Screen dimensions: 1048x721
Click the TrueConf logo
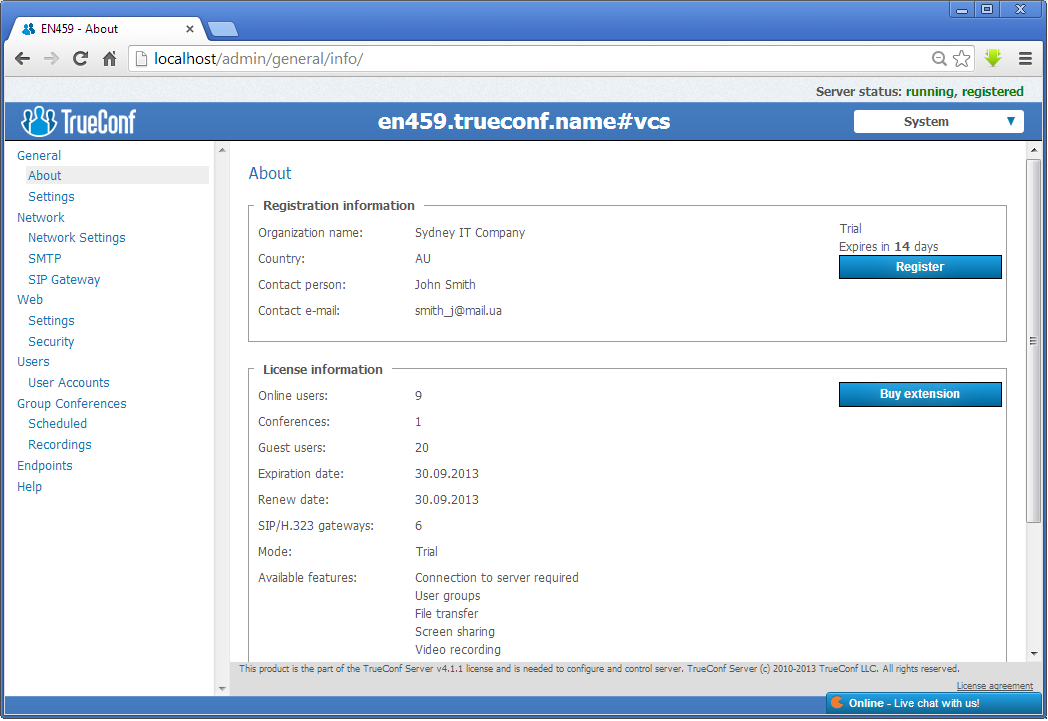pos(78,122)
